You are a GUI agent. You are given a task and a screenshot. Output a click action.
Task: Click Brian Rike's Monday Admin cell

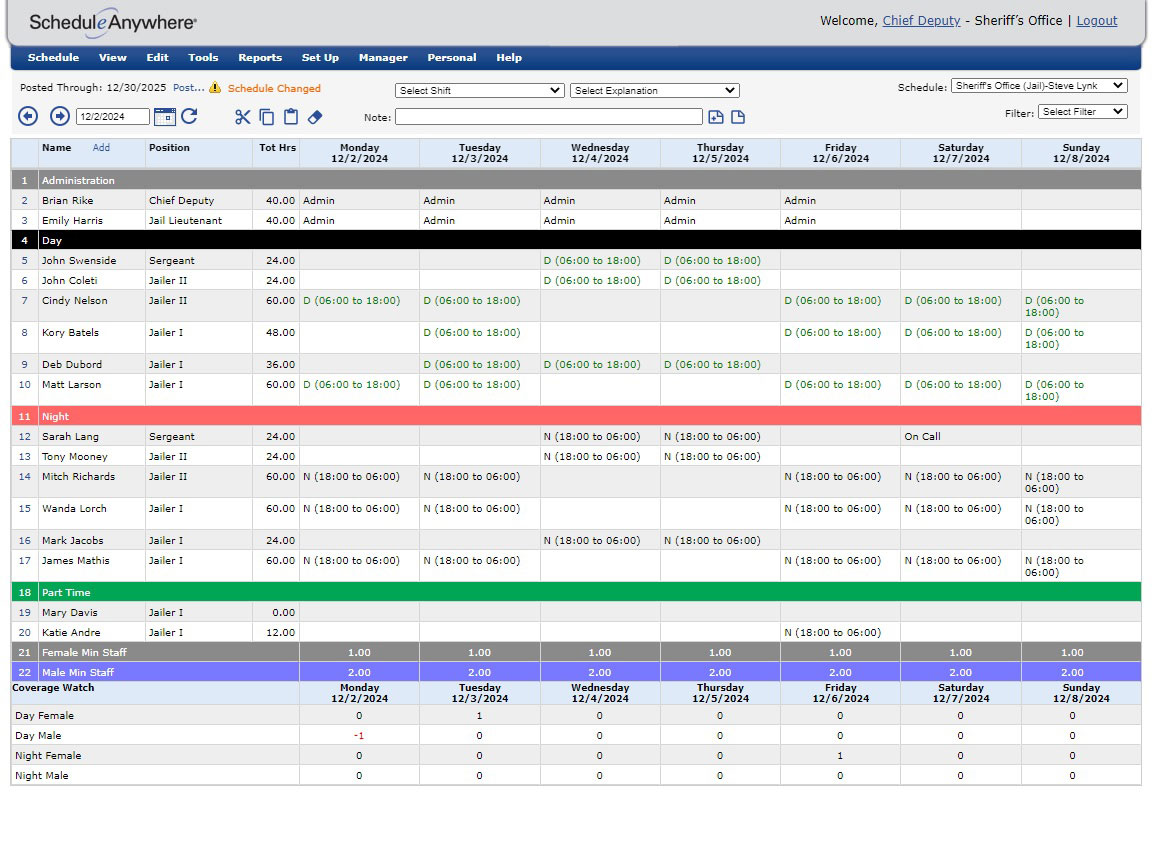coord(359,201)
